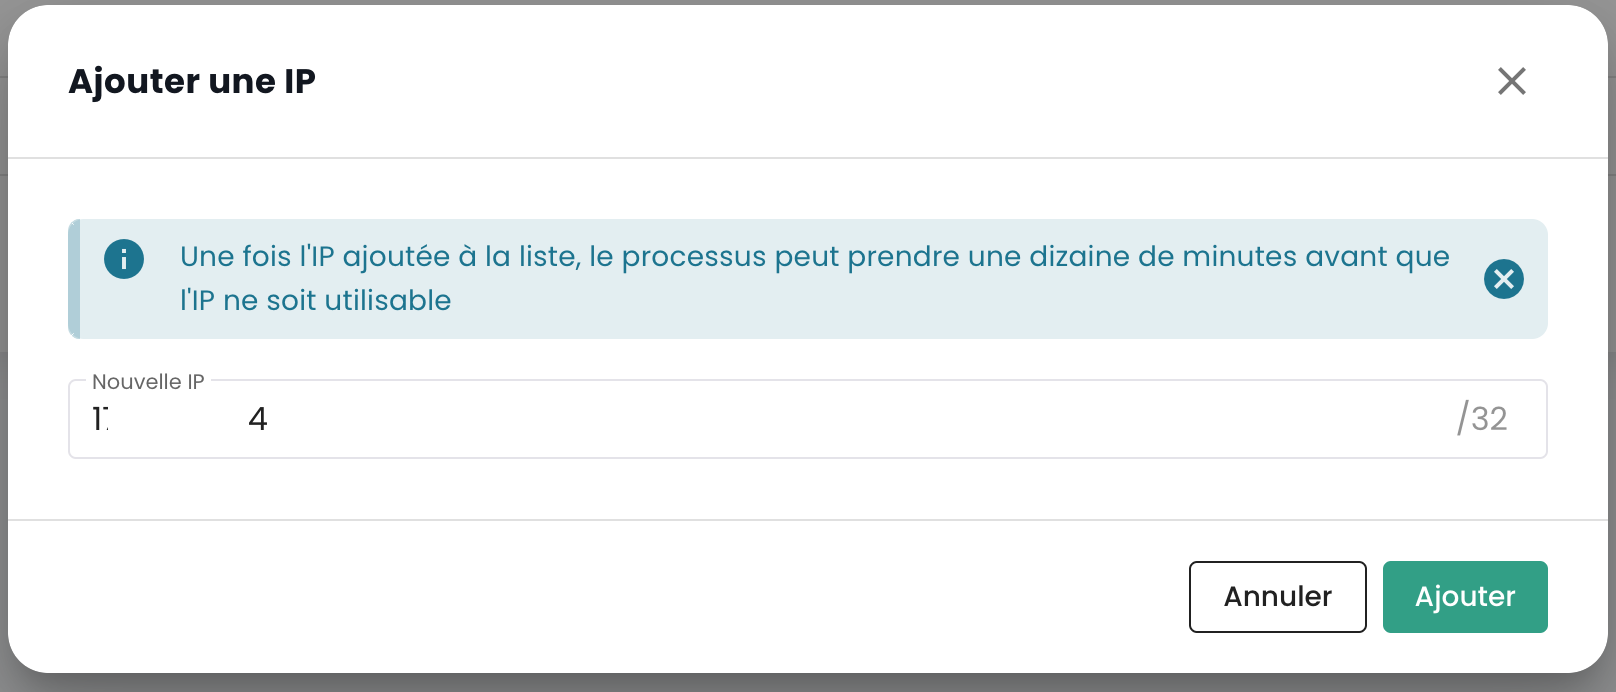
Task: Place cursor after the trailing 4 in IP
Action: pyautogui.click(x=268, y=419)
